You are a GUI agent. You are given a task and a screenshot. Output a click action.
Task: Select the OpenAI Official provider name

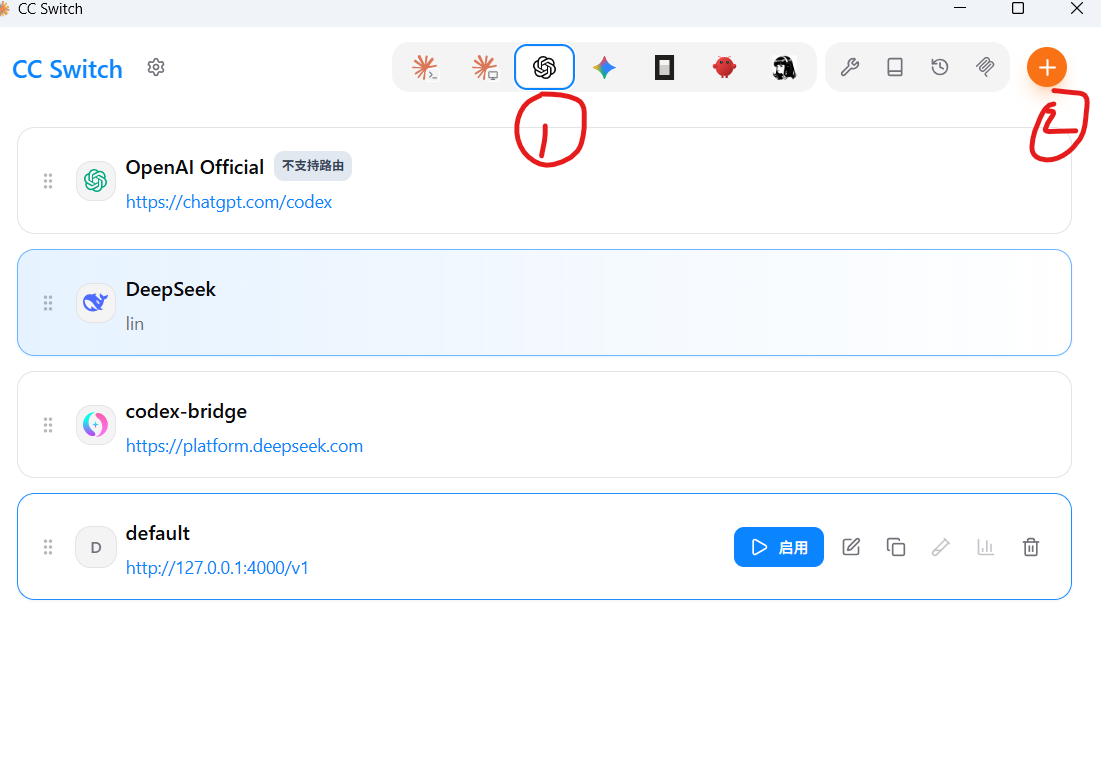point(195,167)
